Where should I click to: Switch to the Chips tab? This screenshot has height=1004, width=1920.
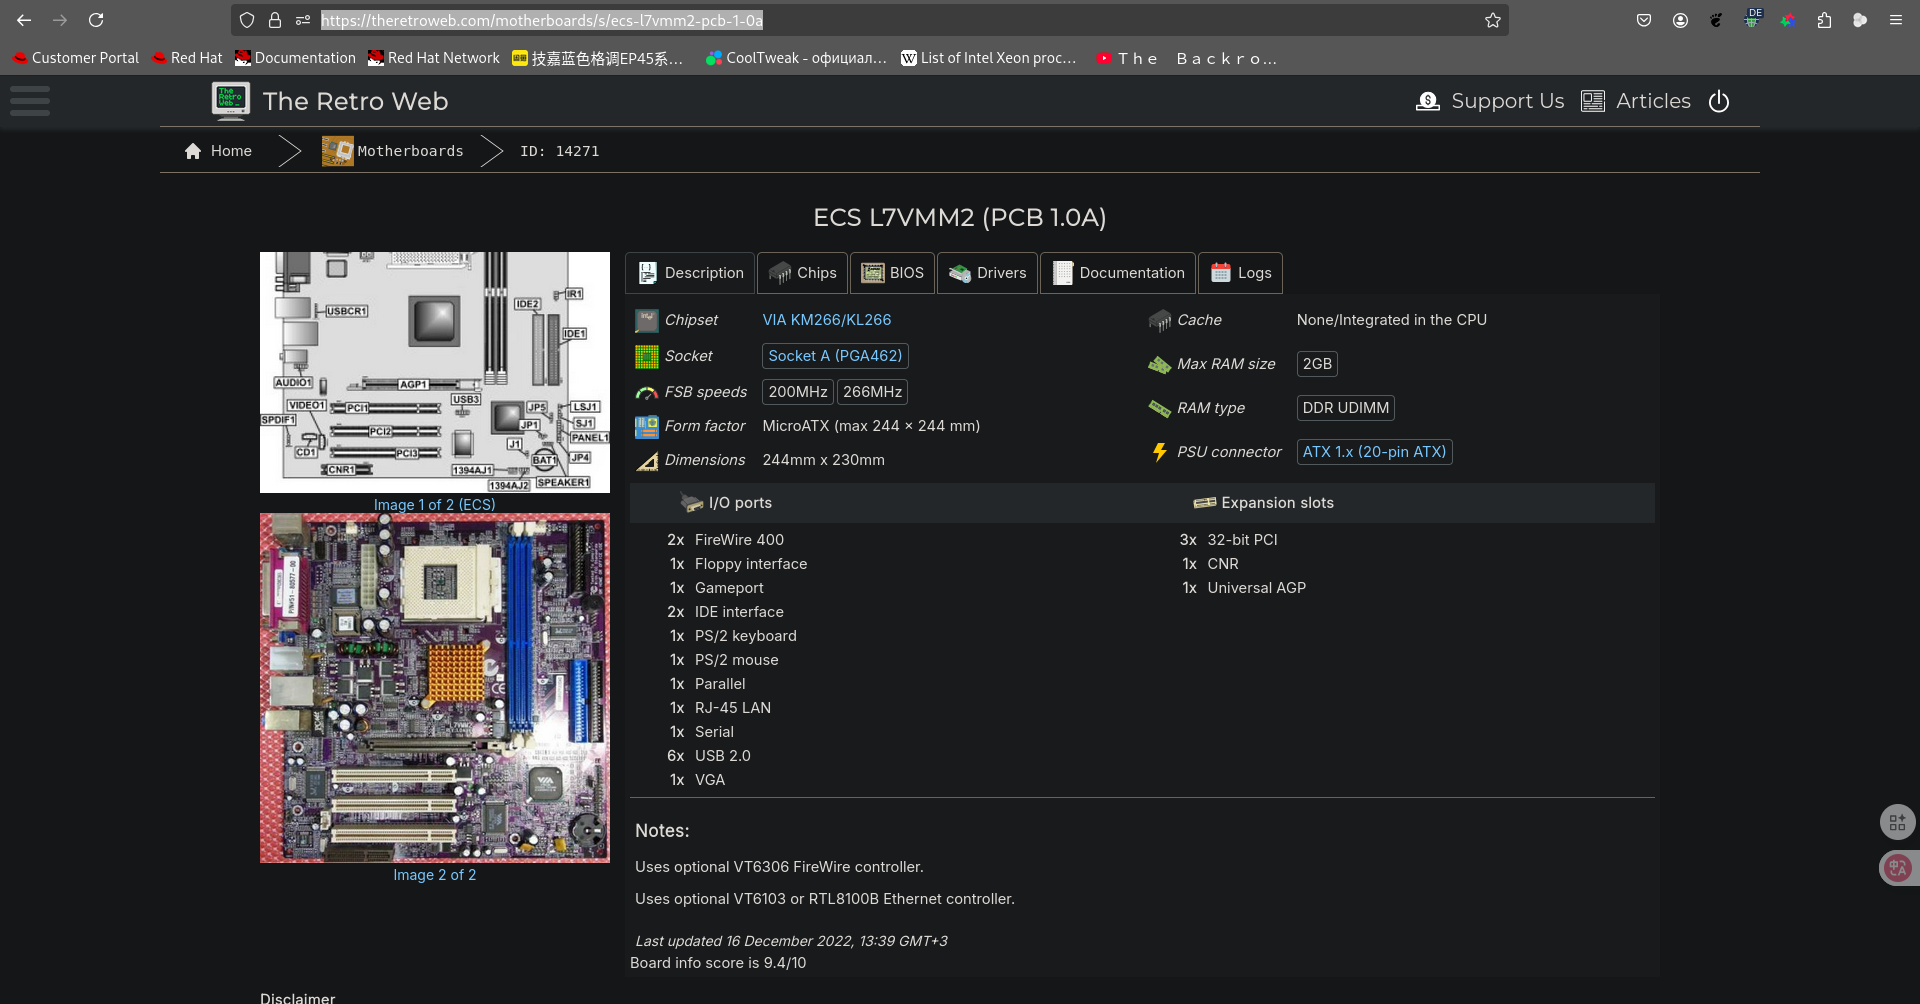pyautogui.click(x=803, y=273)
